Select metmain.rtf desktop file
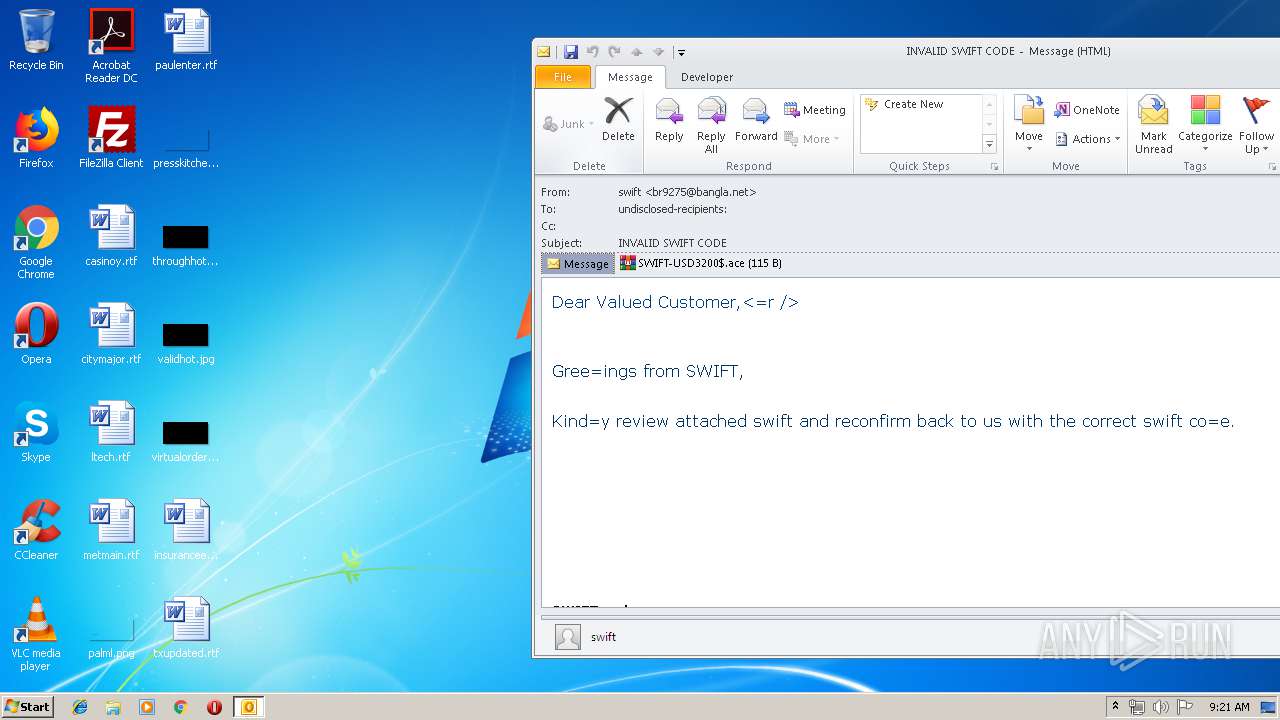1280x720 pixels. click(111, 530)
